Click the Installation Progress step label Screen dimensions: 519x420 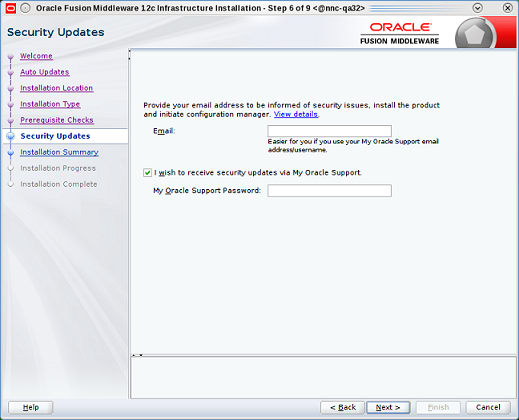(58, 168)
